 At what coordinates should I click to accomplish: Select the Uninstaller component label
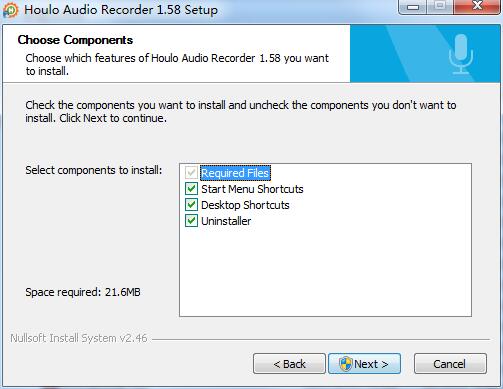point(226,221)
